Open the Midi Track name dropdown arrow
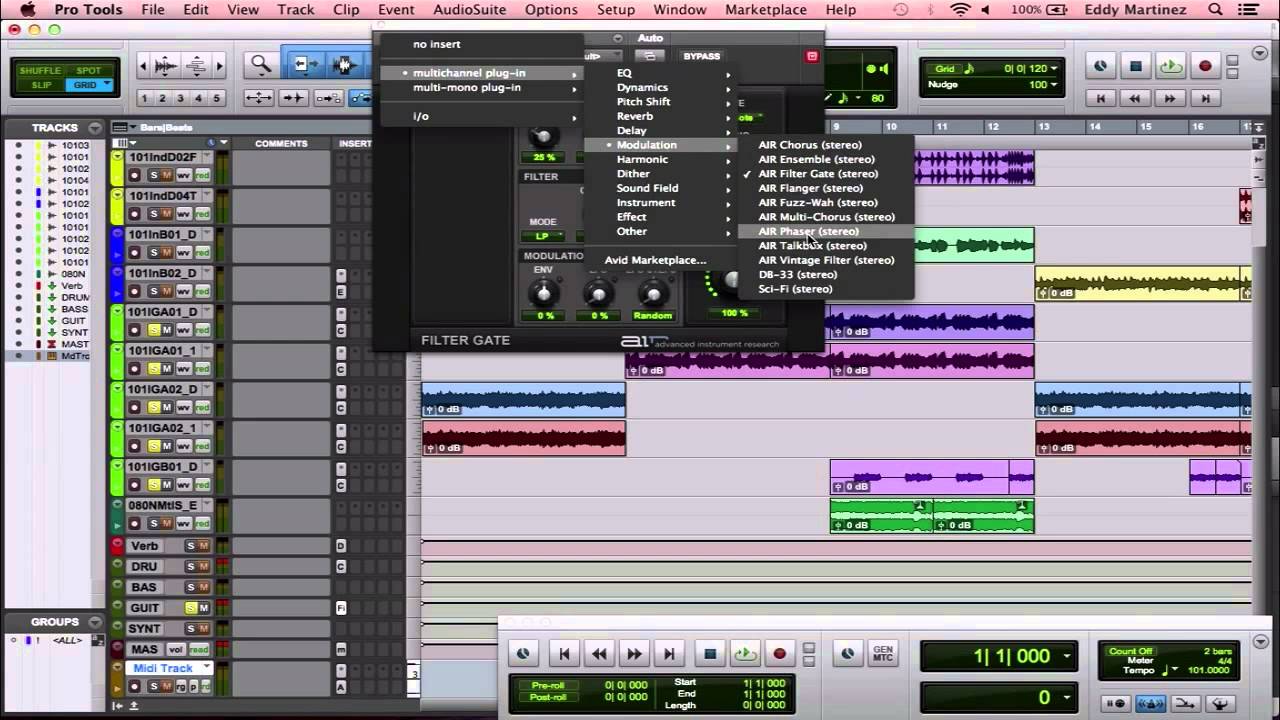 click(x=207, y=668)
